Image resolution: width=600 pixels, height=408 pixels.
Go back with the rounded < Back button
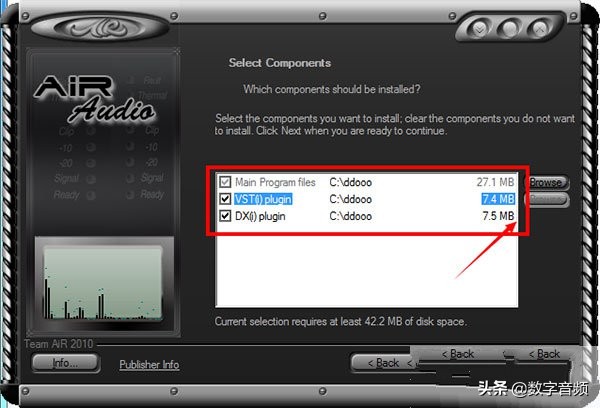point(383,363)
